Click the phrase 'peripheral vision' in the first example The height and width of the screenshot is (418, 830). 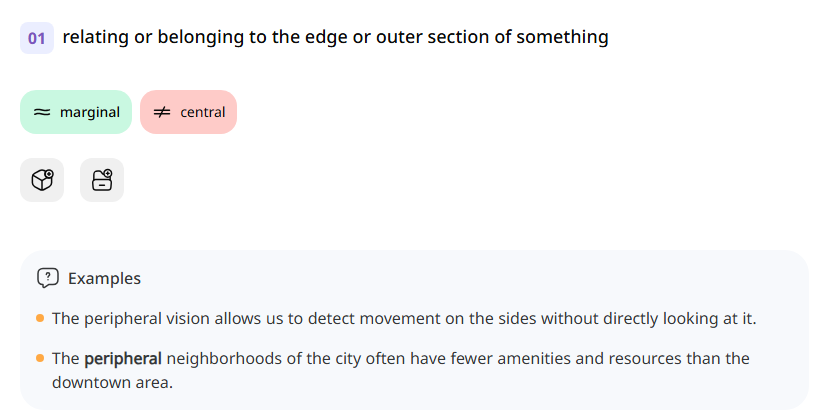click(136, 319)
